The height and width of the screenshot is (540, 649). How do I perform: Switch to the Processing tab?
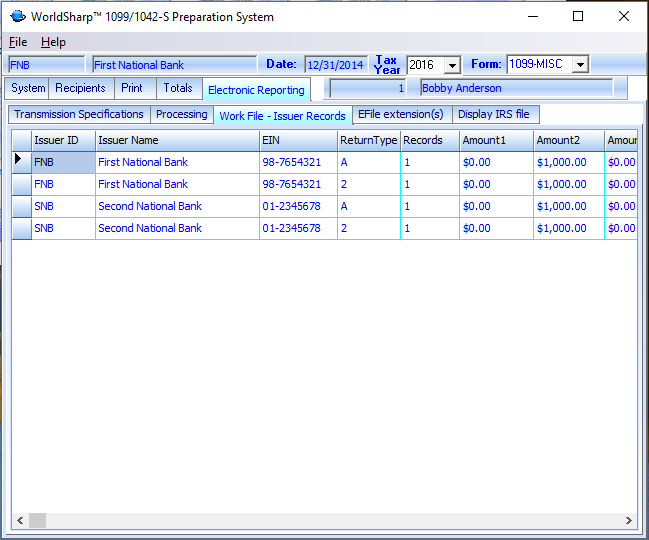[x=182, y=115]
